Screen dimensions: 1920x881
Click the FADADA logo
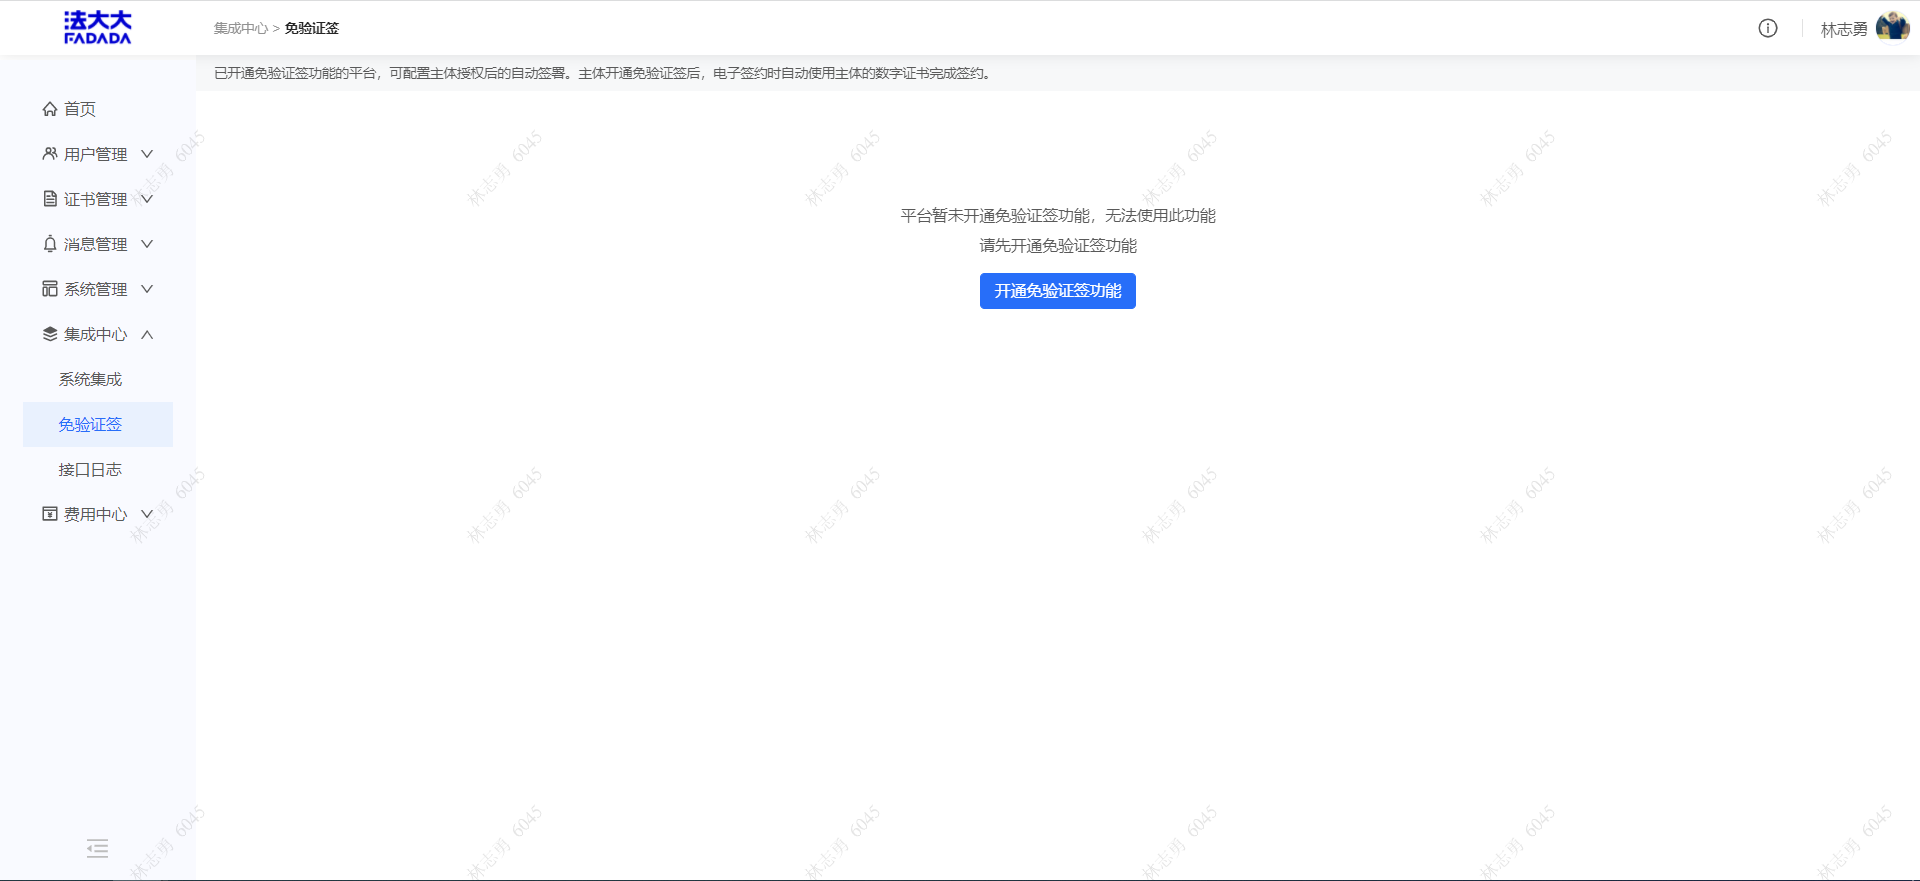[98, 27]
